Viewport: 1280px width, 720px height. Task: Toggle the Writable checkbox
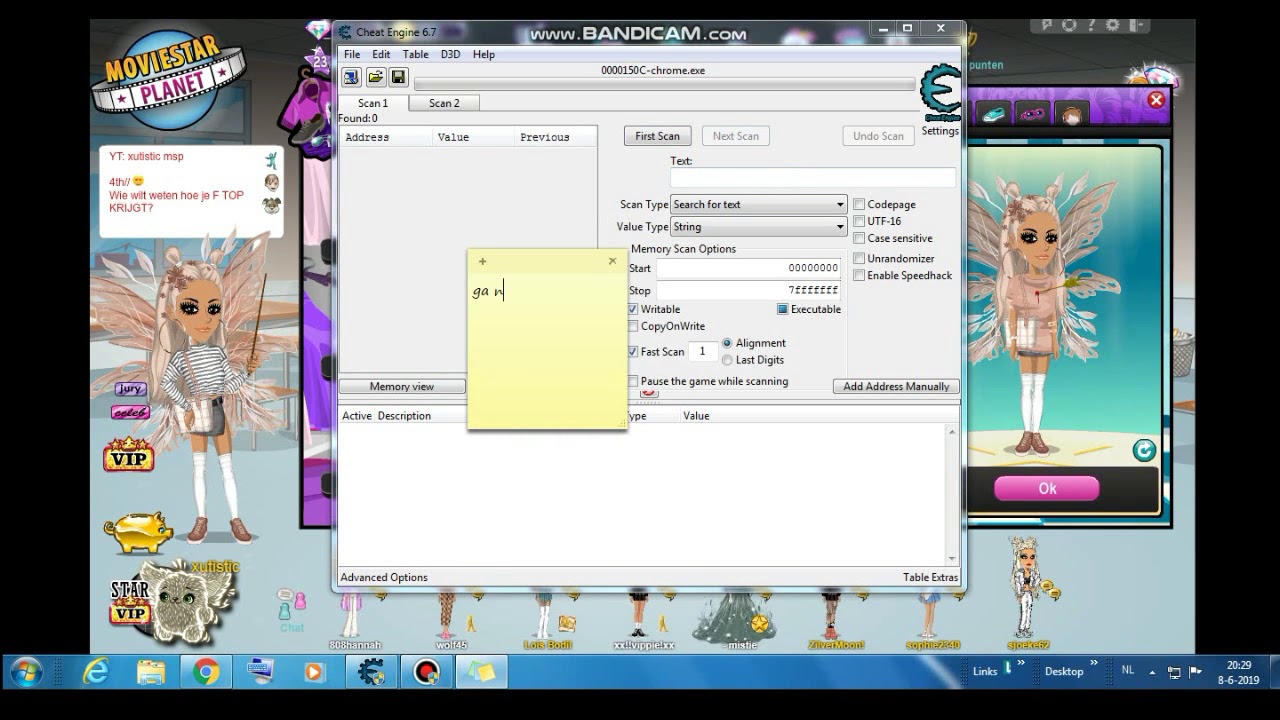coord(633,309)
